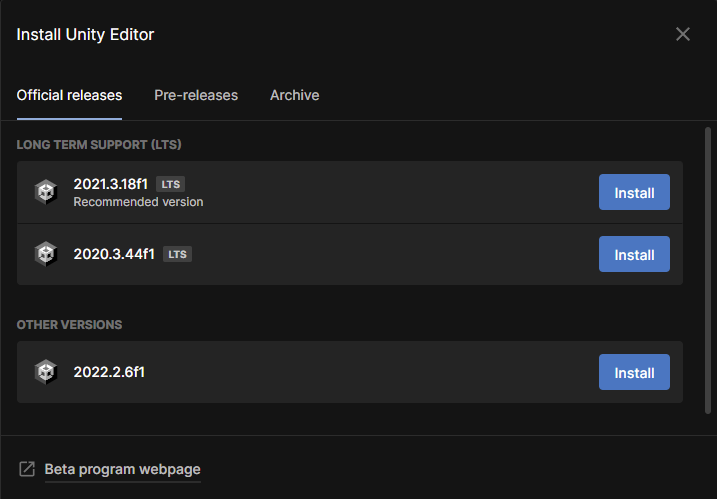Click the version list vertical scrollbar

(x=708, y=271)
